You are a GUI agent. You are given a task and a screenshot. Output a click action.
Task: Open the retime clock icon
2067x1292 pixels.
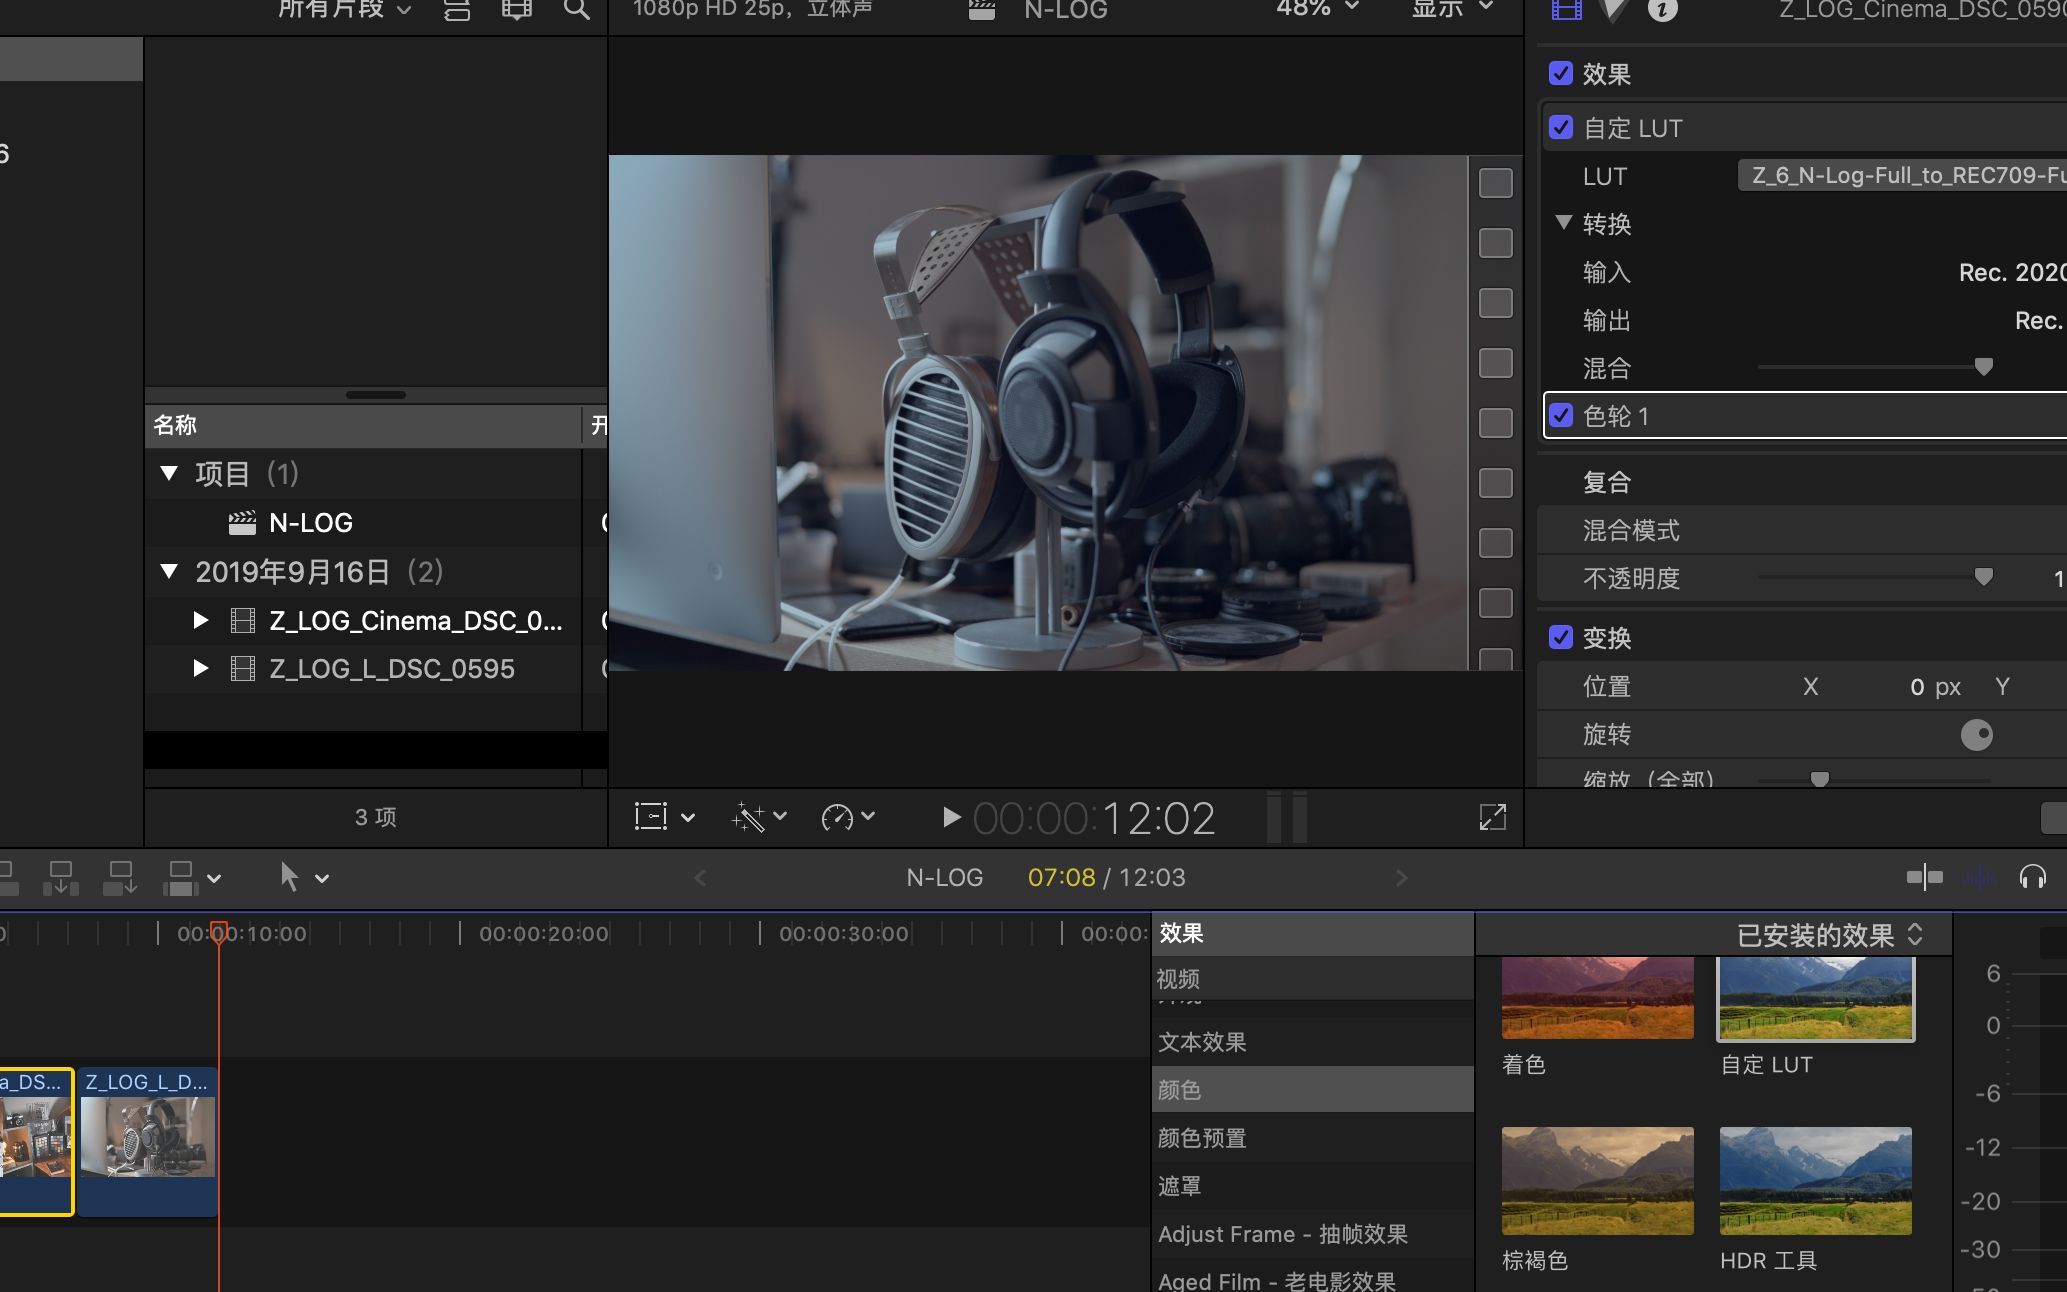(841, 817)
